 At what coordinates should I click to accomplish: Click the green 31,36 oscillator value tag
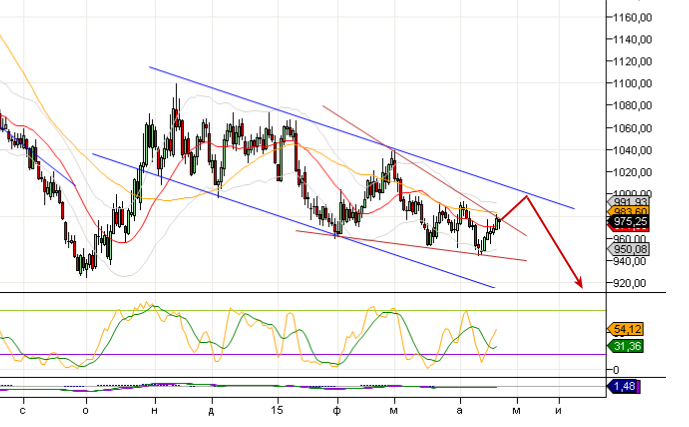pyautogui.click(x=627, y=346)
